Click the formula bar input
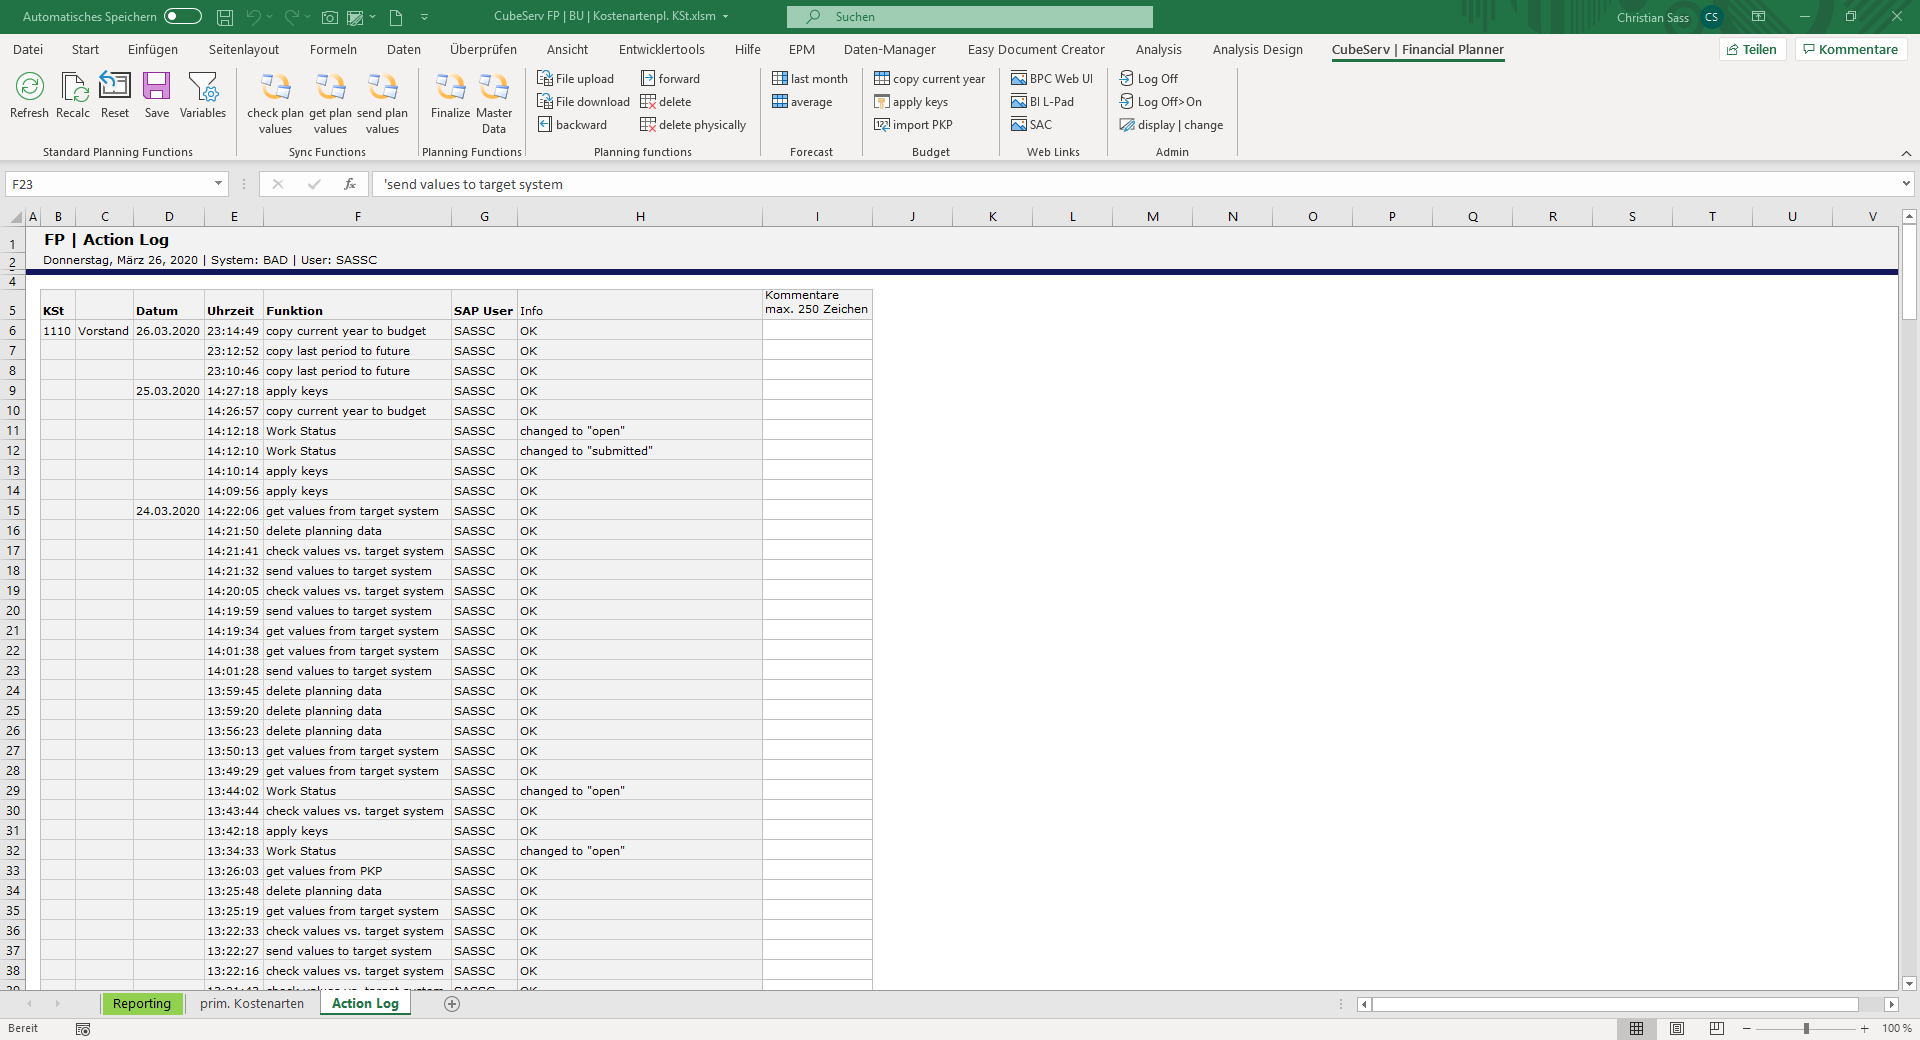 tap(1135, 184)
